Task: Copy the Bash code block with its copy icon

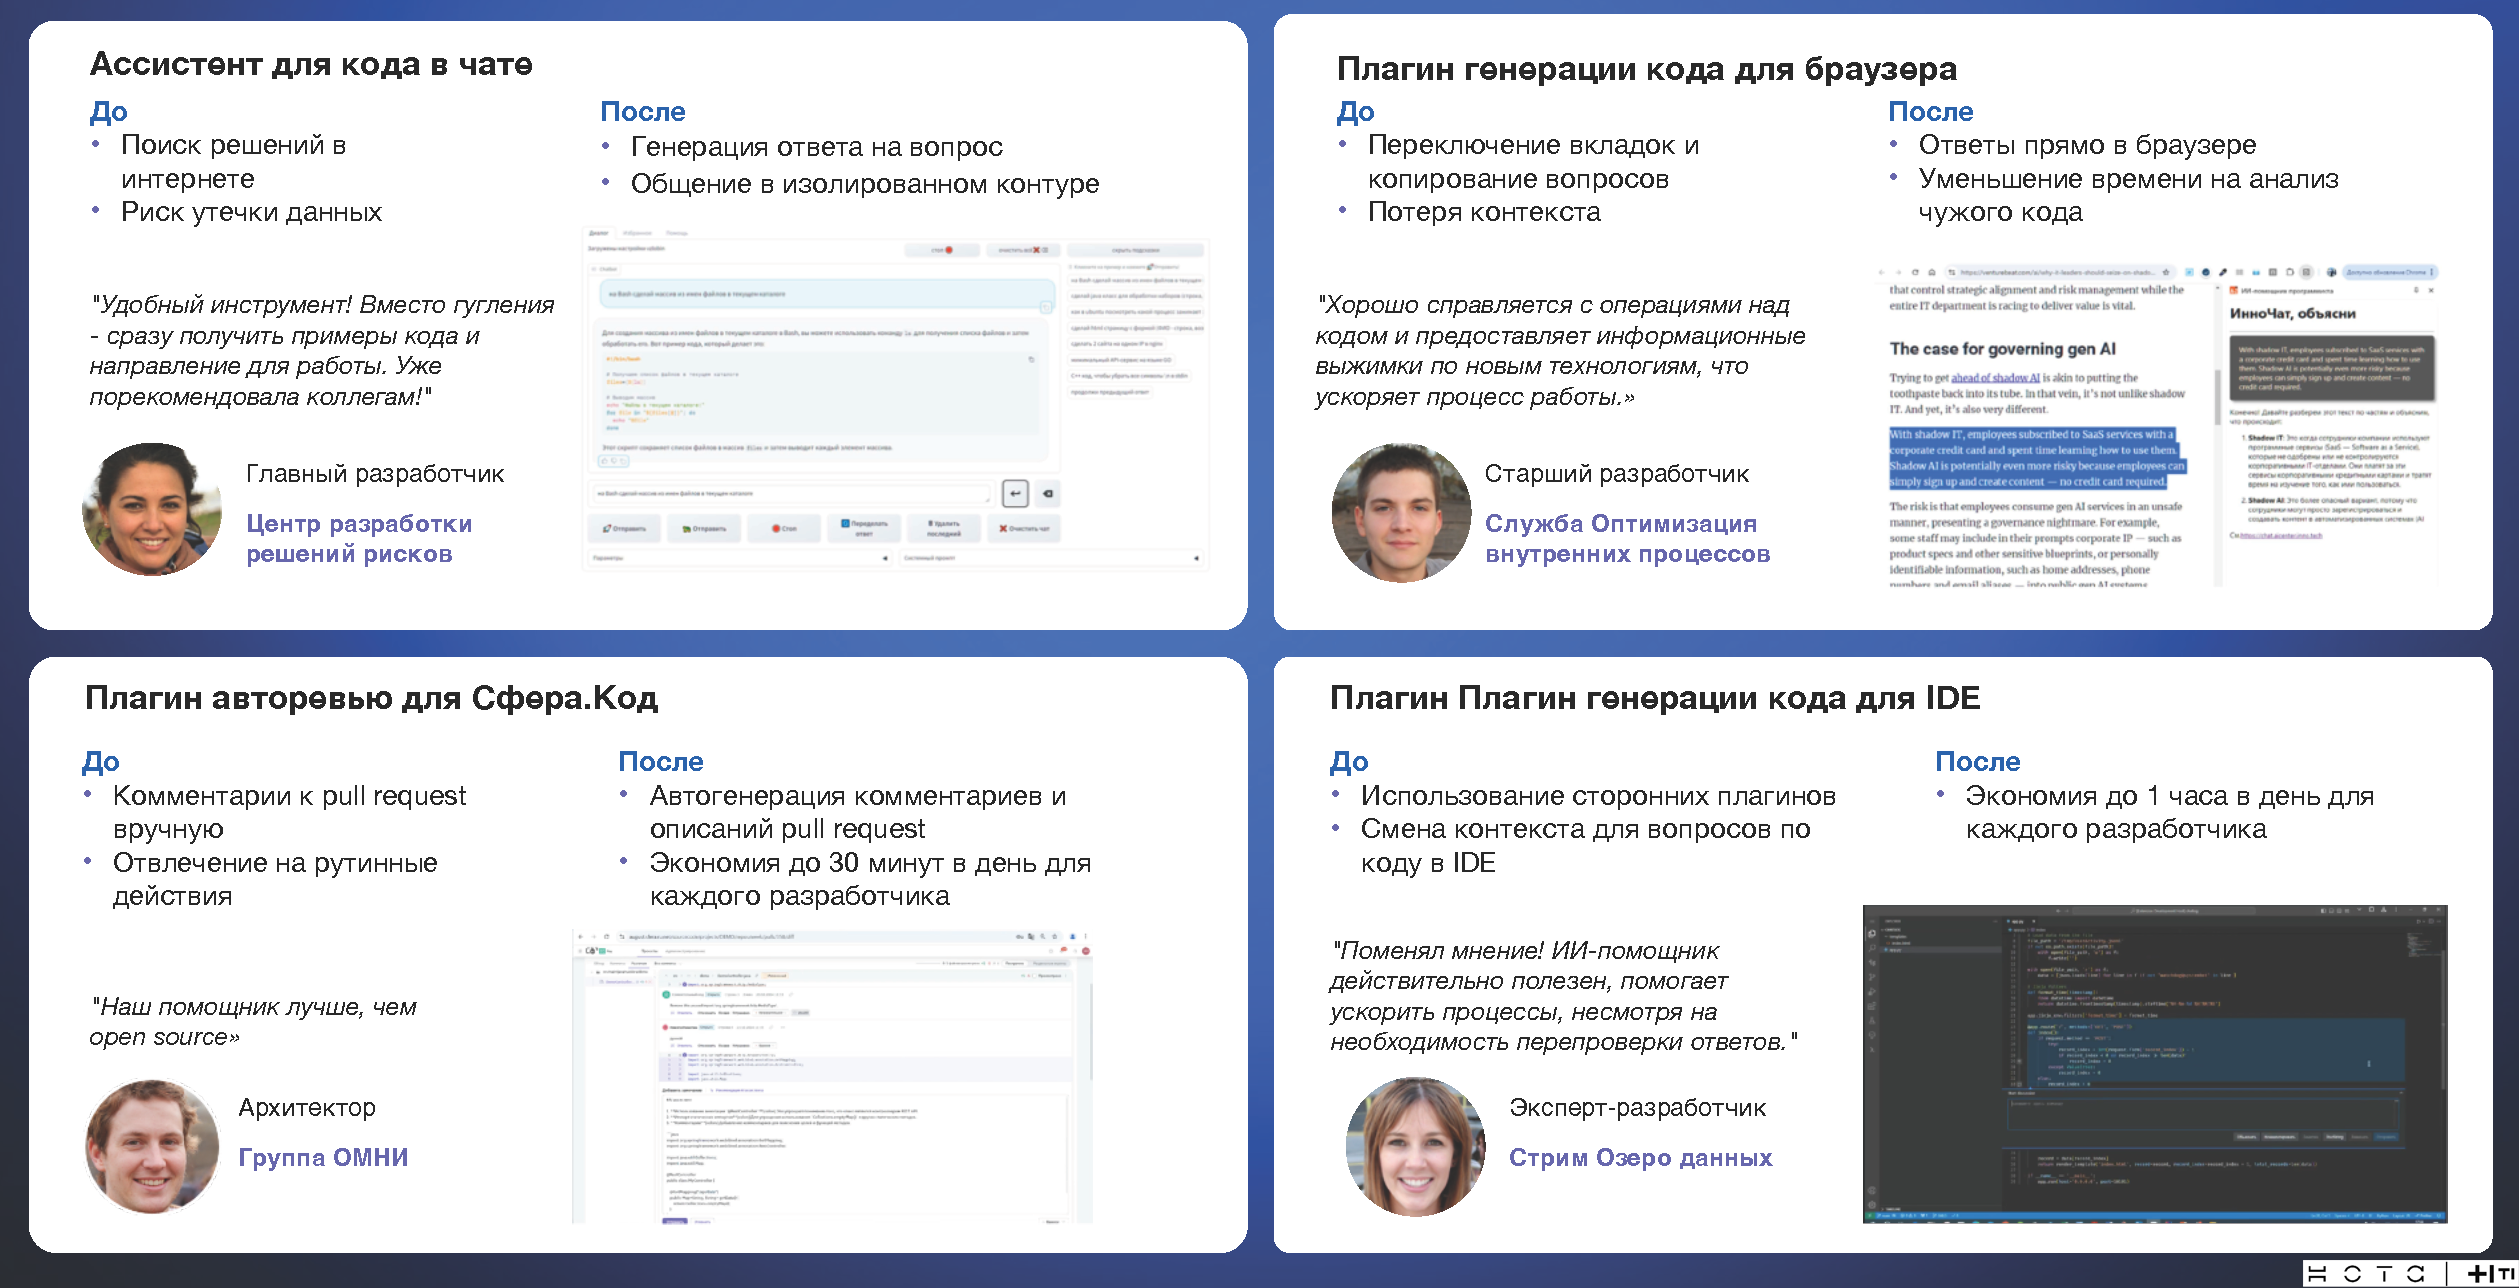Action: (1031, 359)
